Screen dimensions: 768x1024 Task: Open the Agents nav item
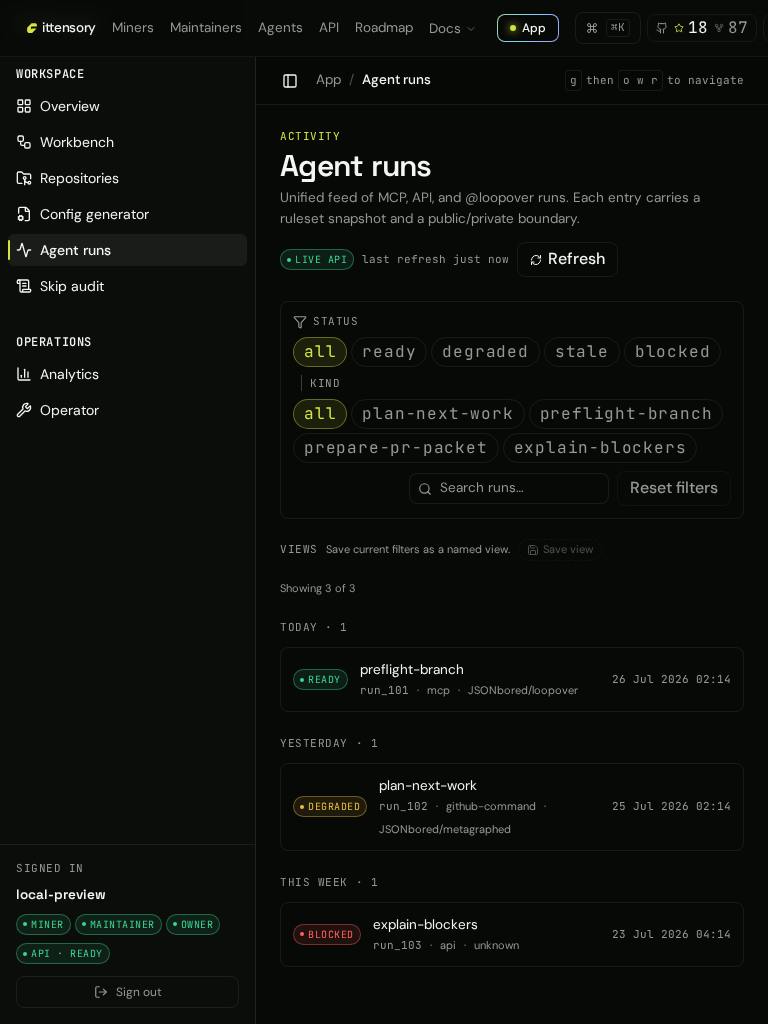(x=280, y=27)
